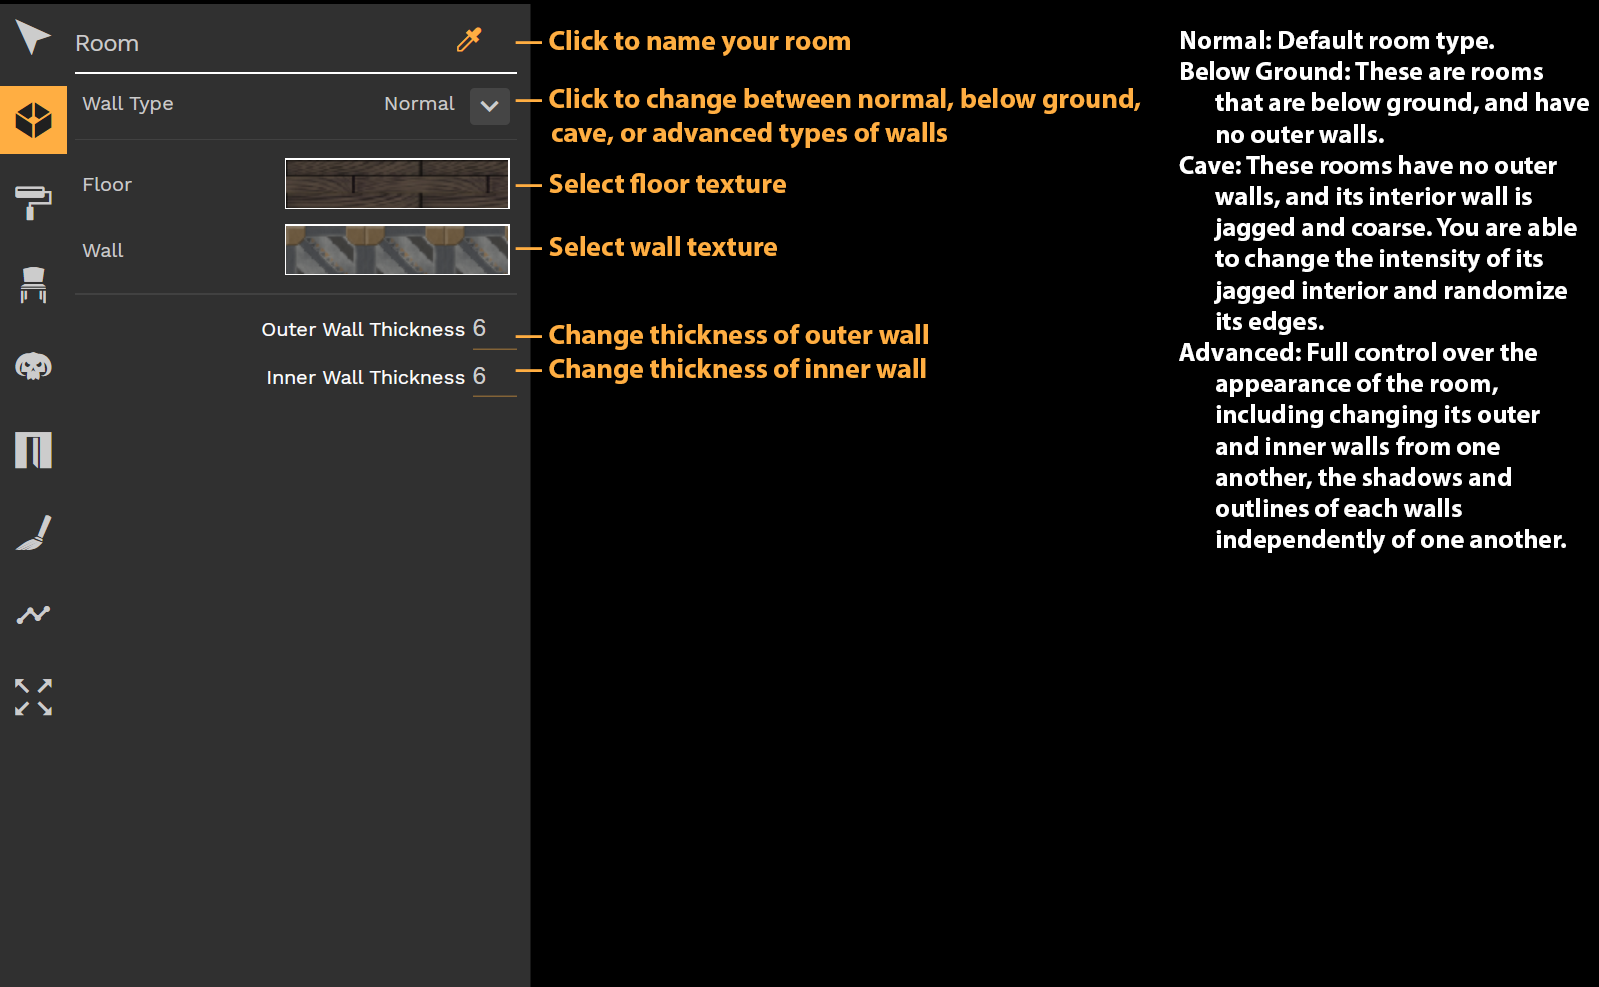Viewport: 1599px width, 987px height.
Task: Choose the door portal tool
Action: [33, 450]
